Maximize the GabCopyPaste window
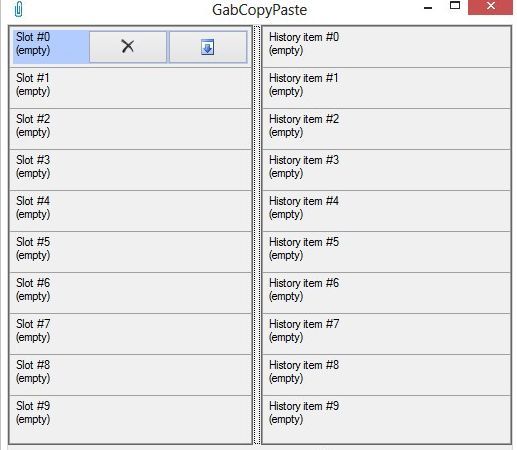The image size is (517, 450). click(x=455, y=5)
